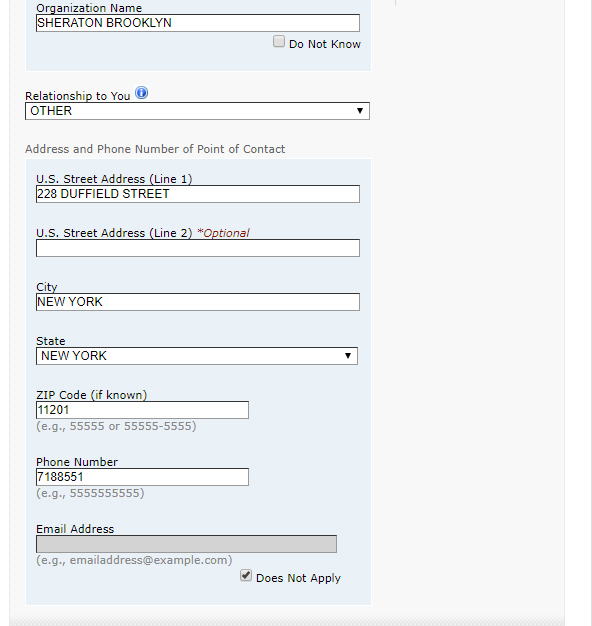The width and height of the screenshot is (592, 626).
Task: Click the Phone Number label
Action: 77,462
